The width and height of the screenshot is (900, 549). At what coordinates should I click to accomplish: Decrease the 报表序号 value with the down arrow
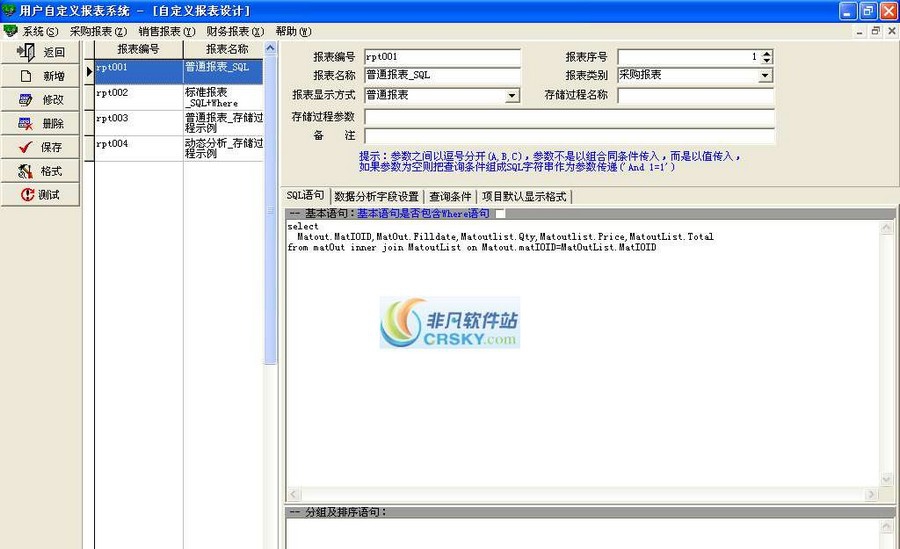tap(767, 60)
